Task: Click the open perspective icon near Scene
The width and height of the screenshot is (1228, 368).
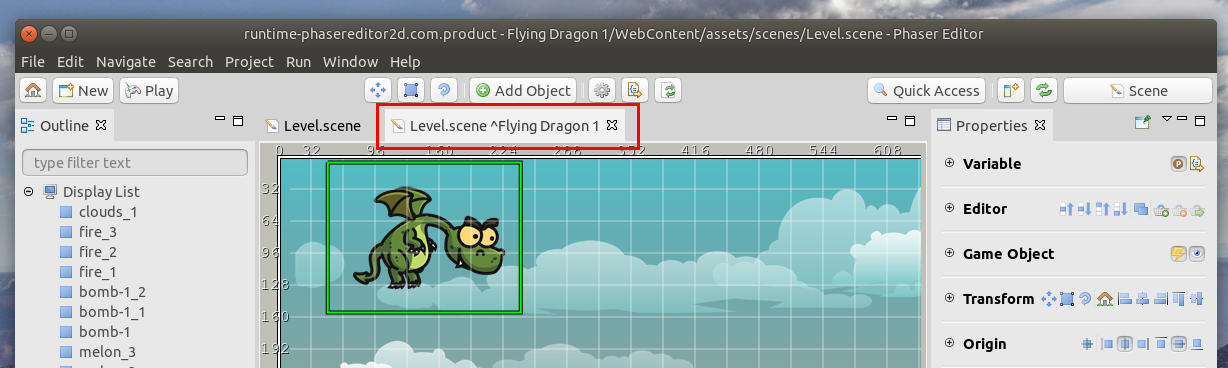Action: 1010,90
